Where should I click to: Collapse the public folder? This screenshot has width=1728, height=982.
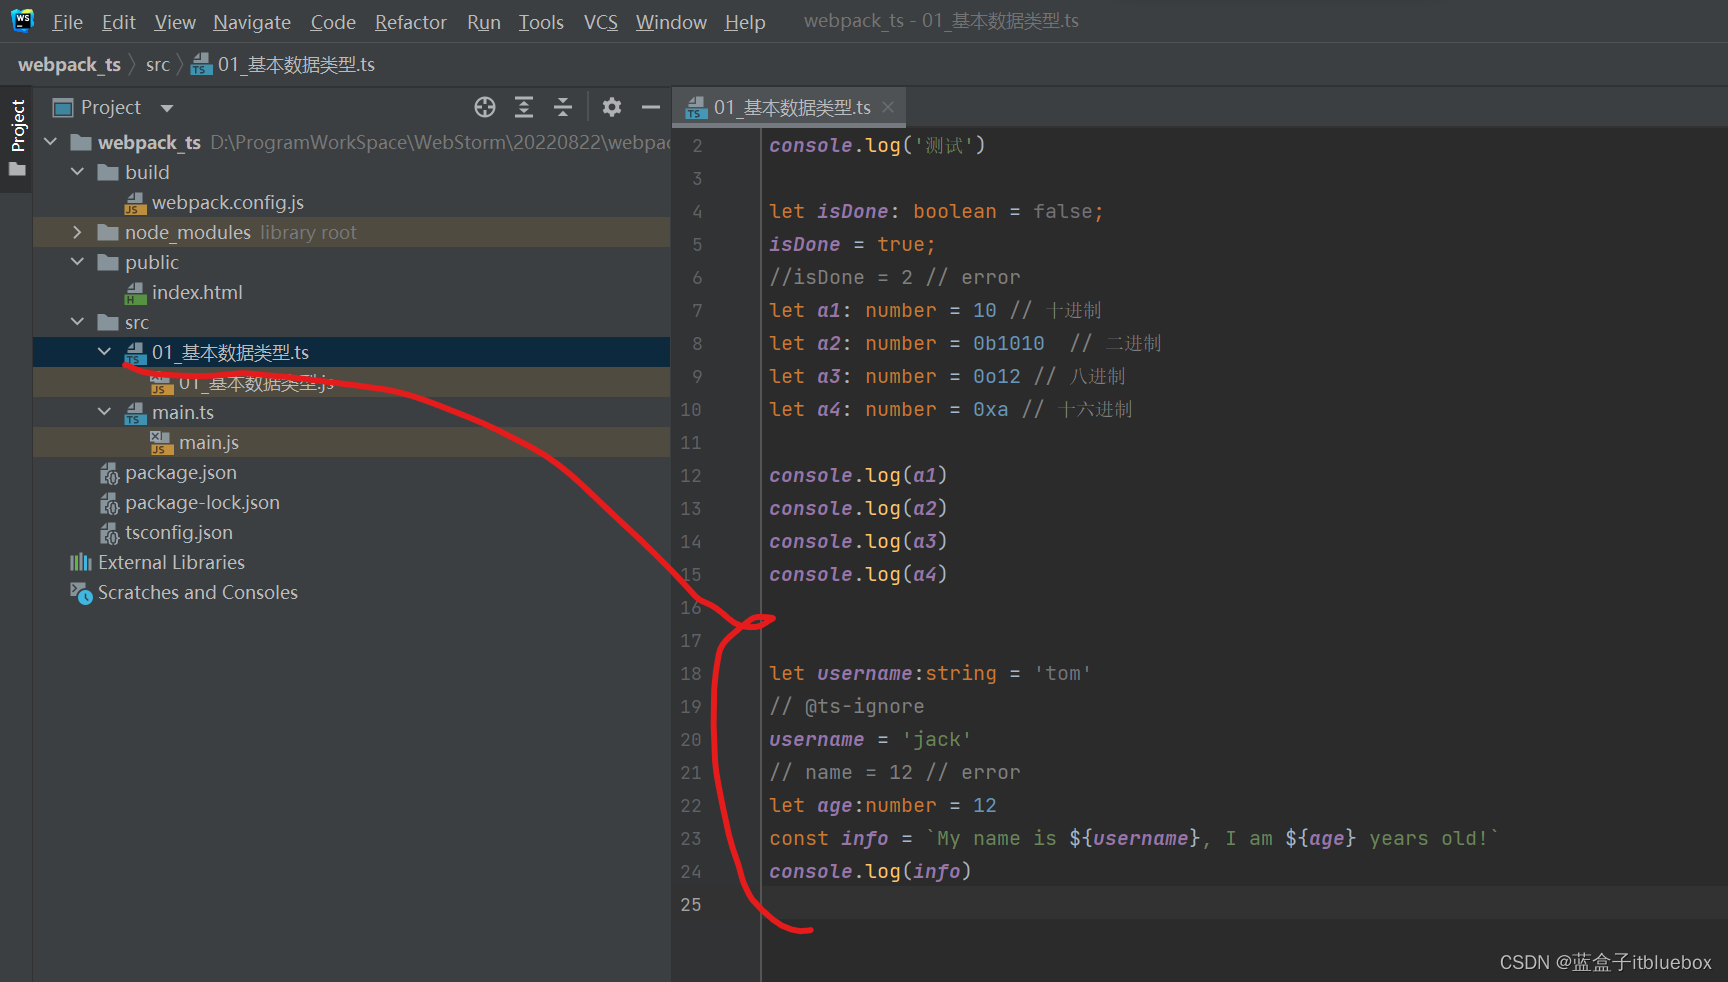pyautogui.click(x=77, y=262)
